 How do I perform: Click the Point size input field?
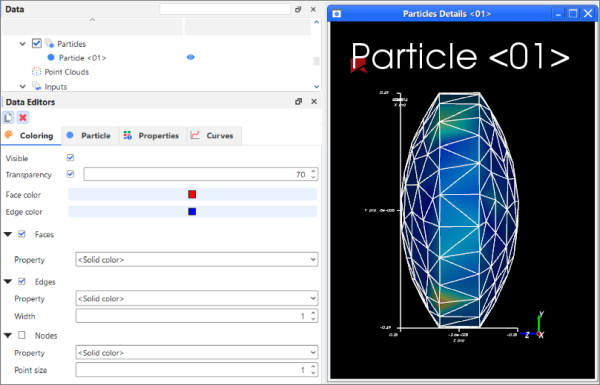197,370
